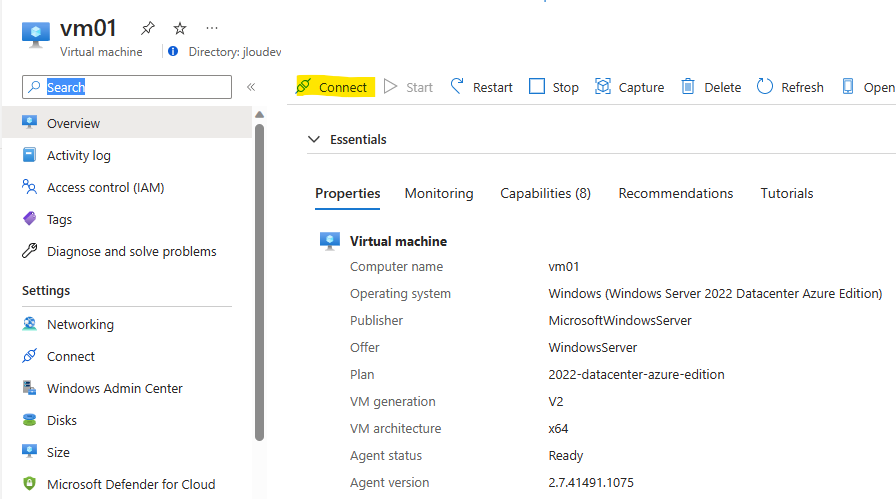The height and width of the screenshot is (499, 896).
Task: Switch to the Monitoring tab
Action: (439, 193)
